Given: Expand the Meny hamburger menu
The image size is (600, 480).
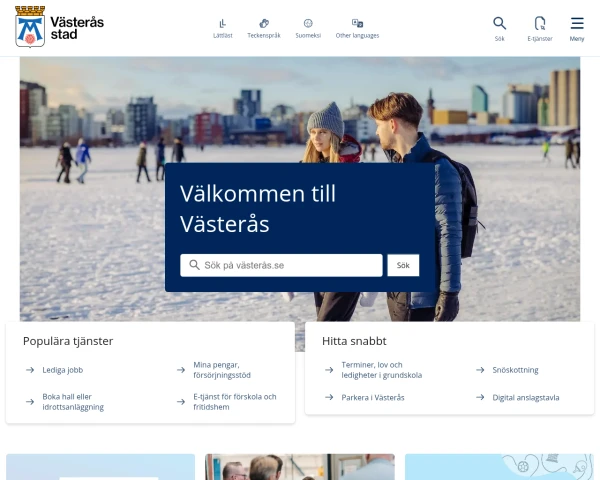Looking at the screenshot, I should click(577, 23).
